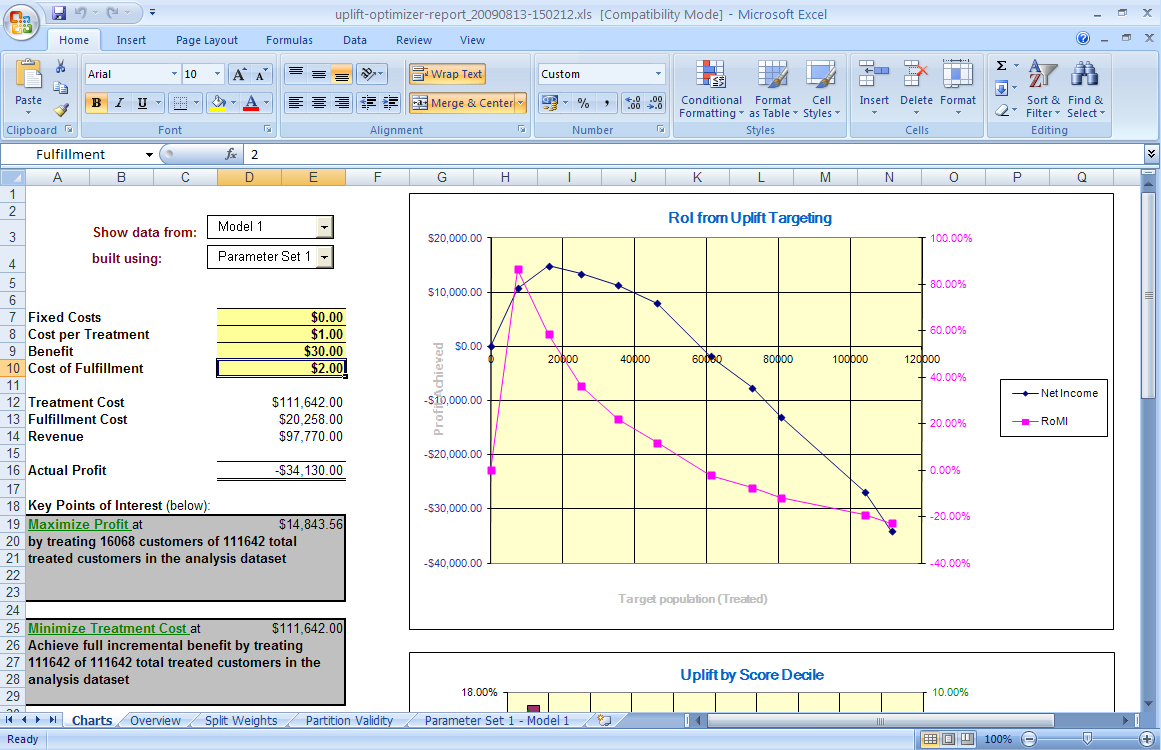This screenshot has height=750, width=1161.
Task: Insert a new worksheet tab
Action: [x=603, y=720]
